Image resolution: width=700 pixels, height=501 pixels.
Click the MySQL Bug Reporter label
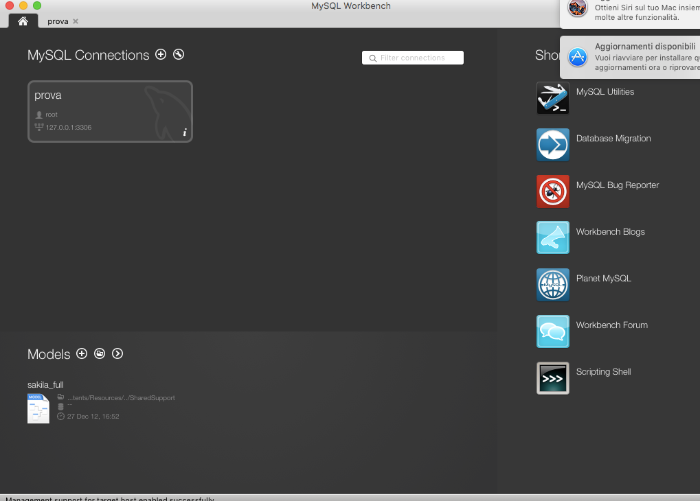point(617,185)
